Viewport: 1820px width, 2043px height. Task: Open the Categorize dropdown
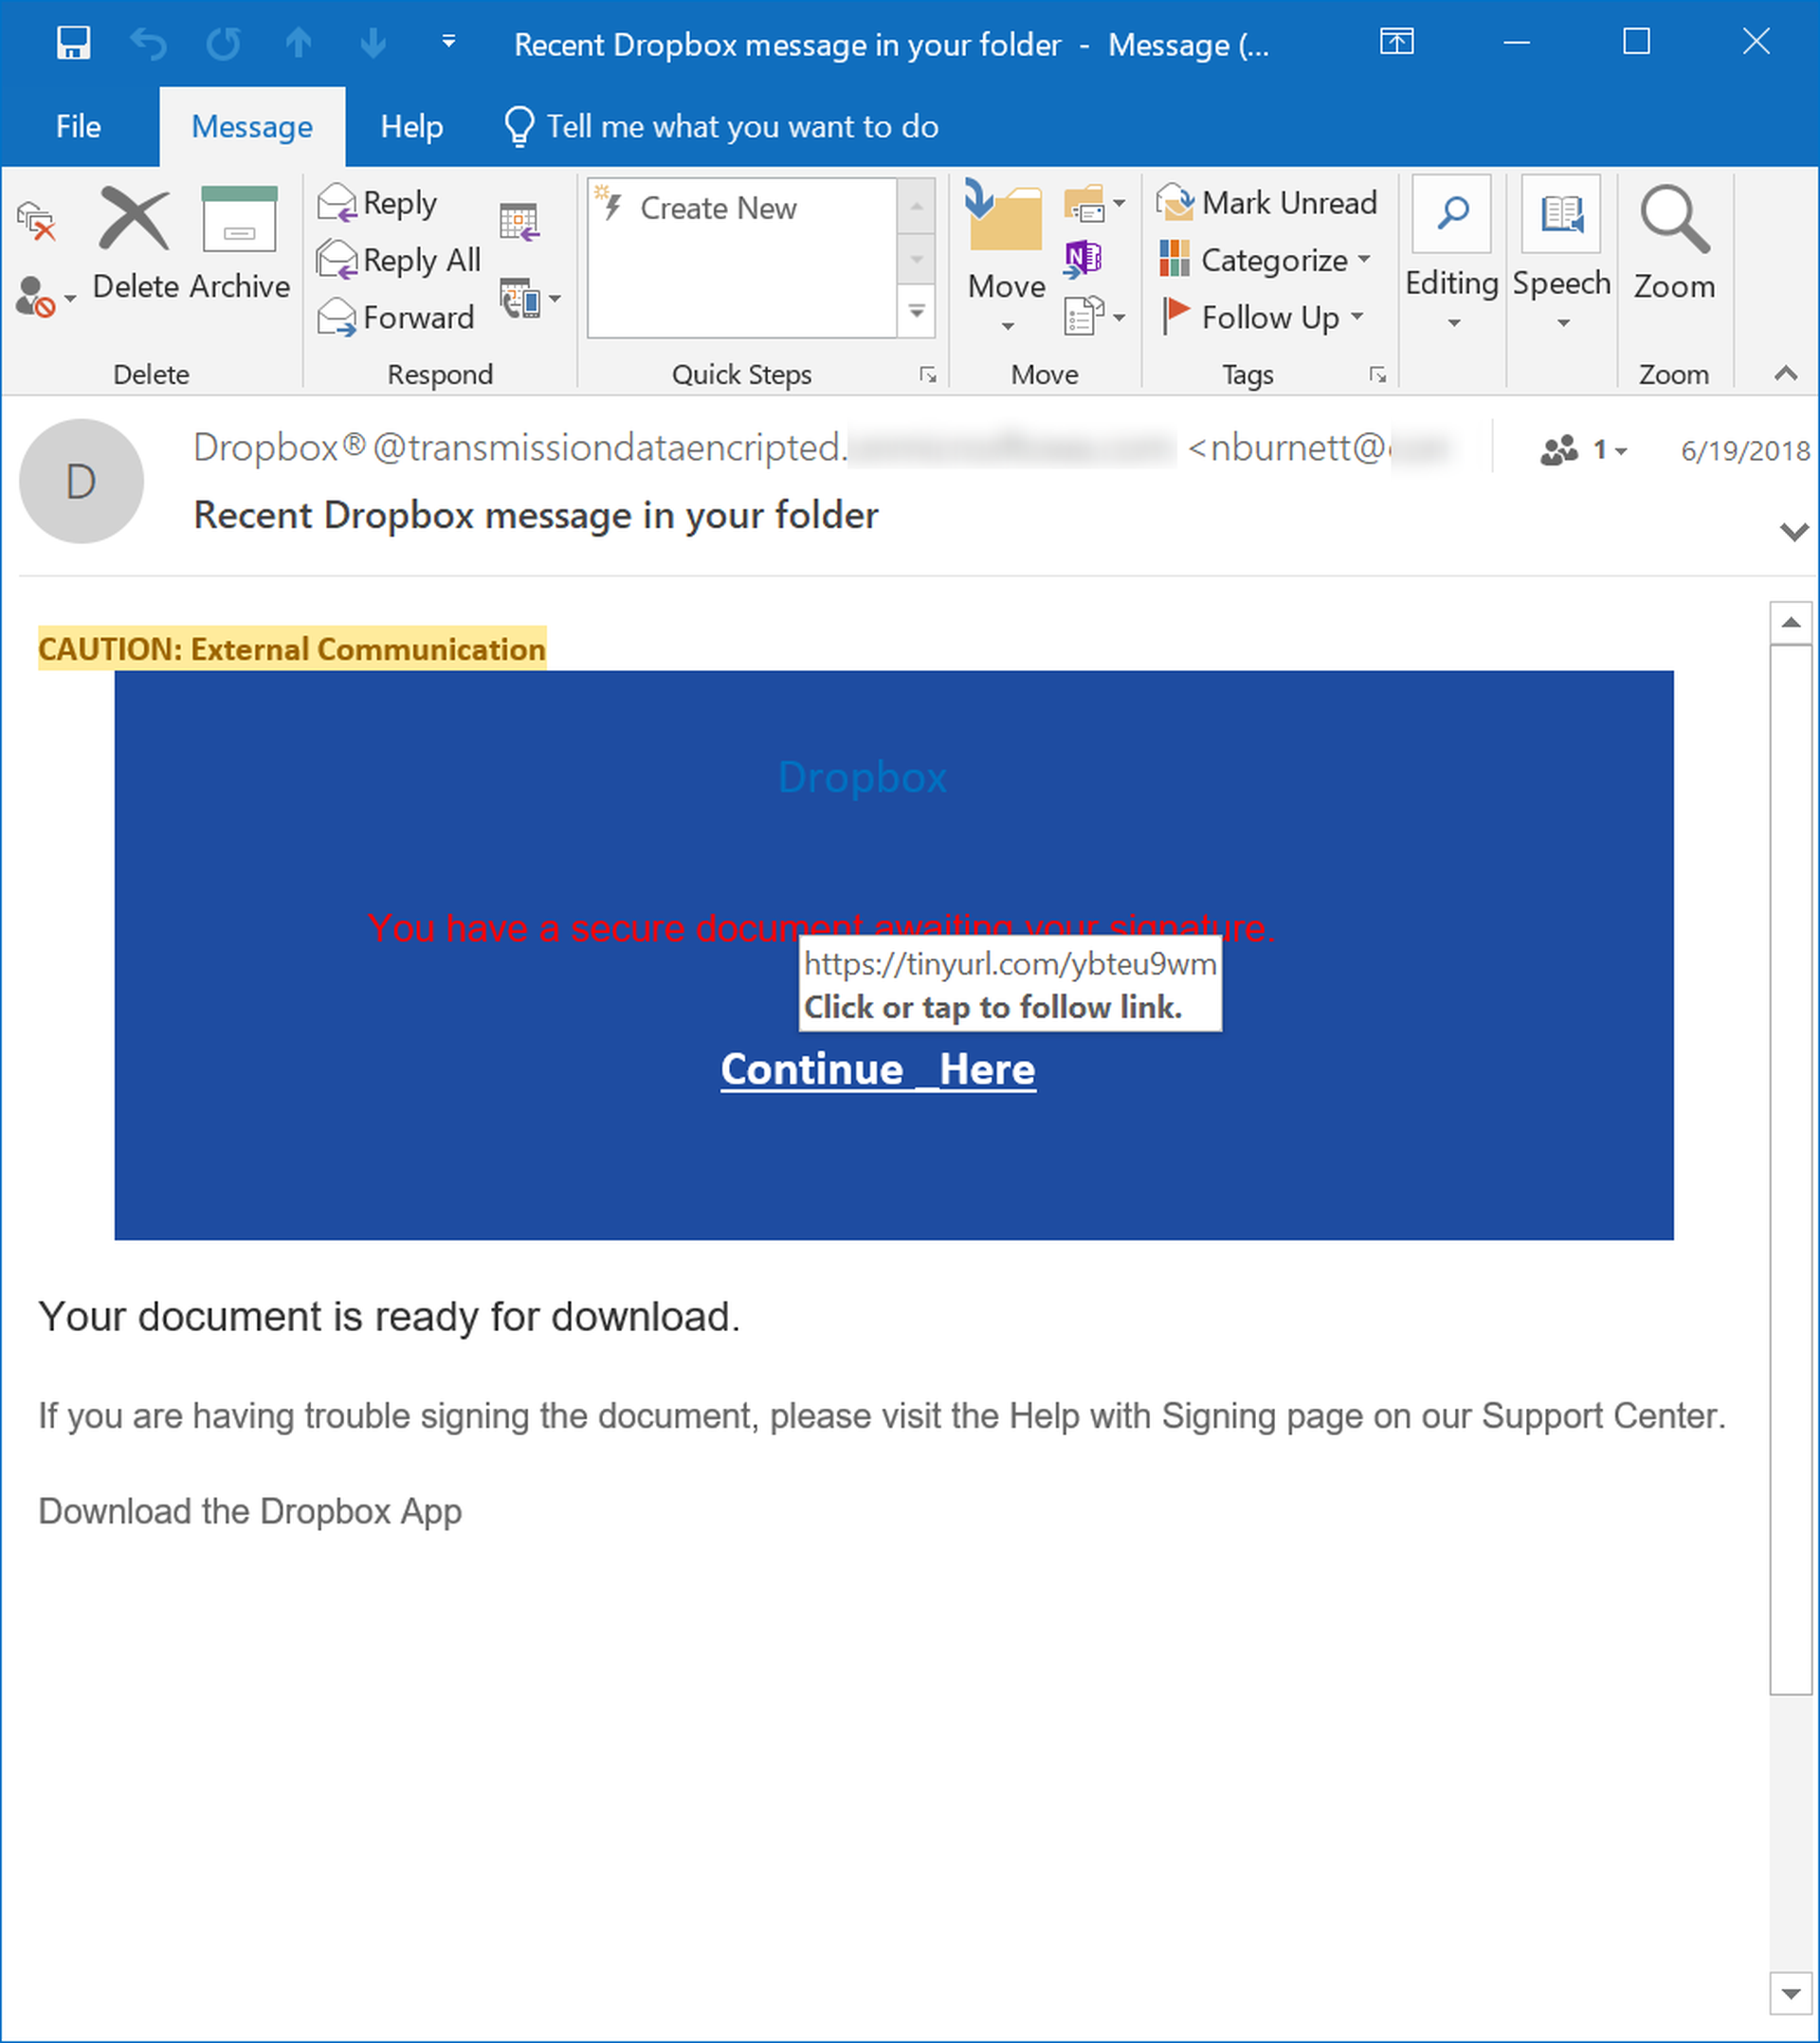pyautogui.click(x=1265, y=260)
